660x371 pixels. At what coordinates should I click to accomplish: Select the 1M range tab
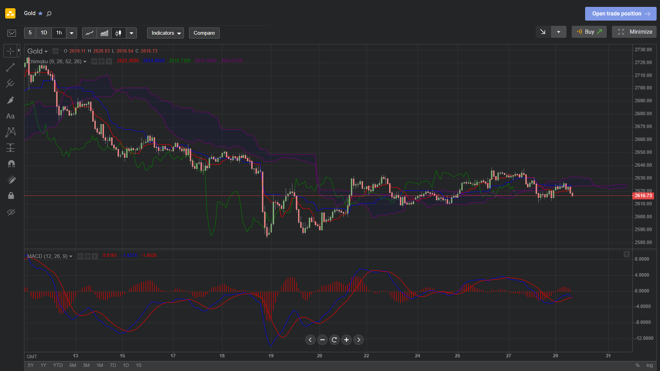[x=99, y=366]
